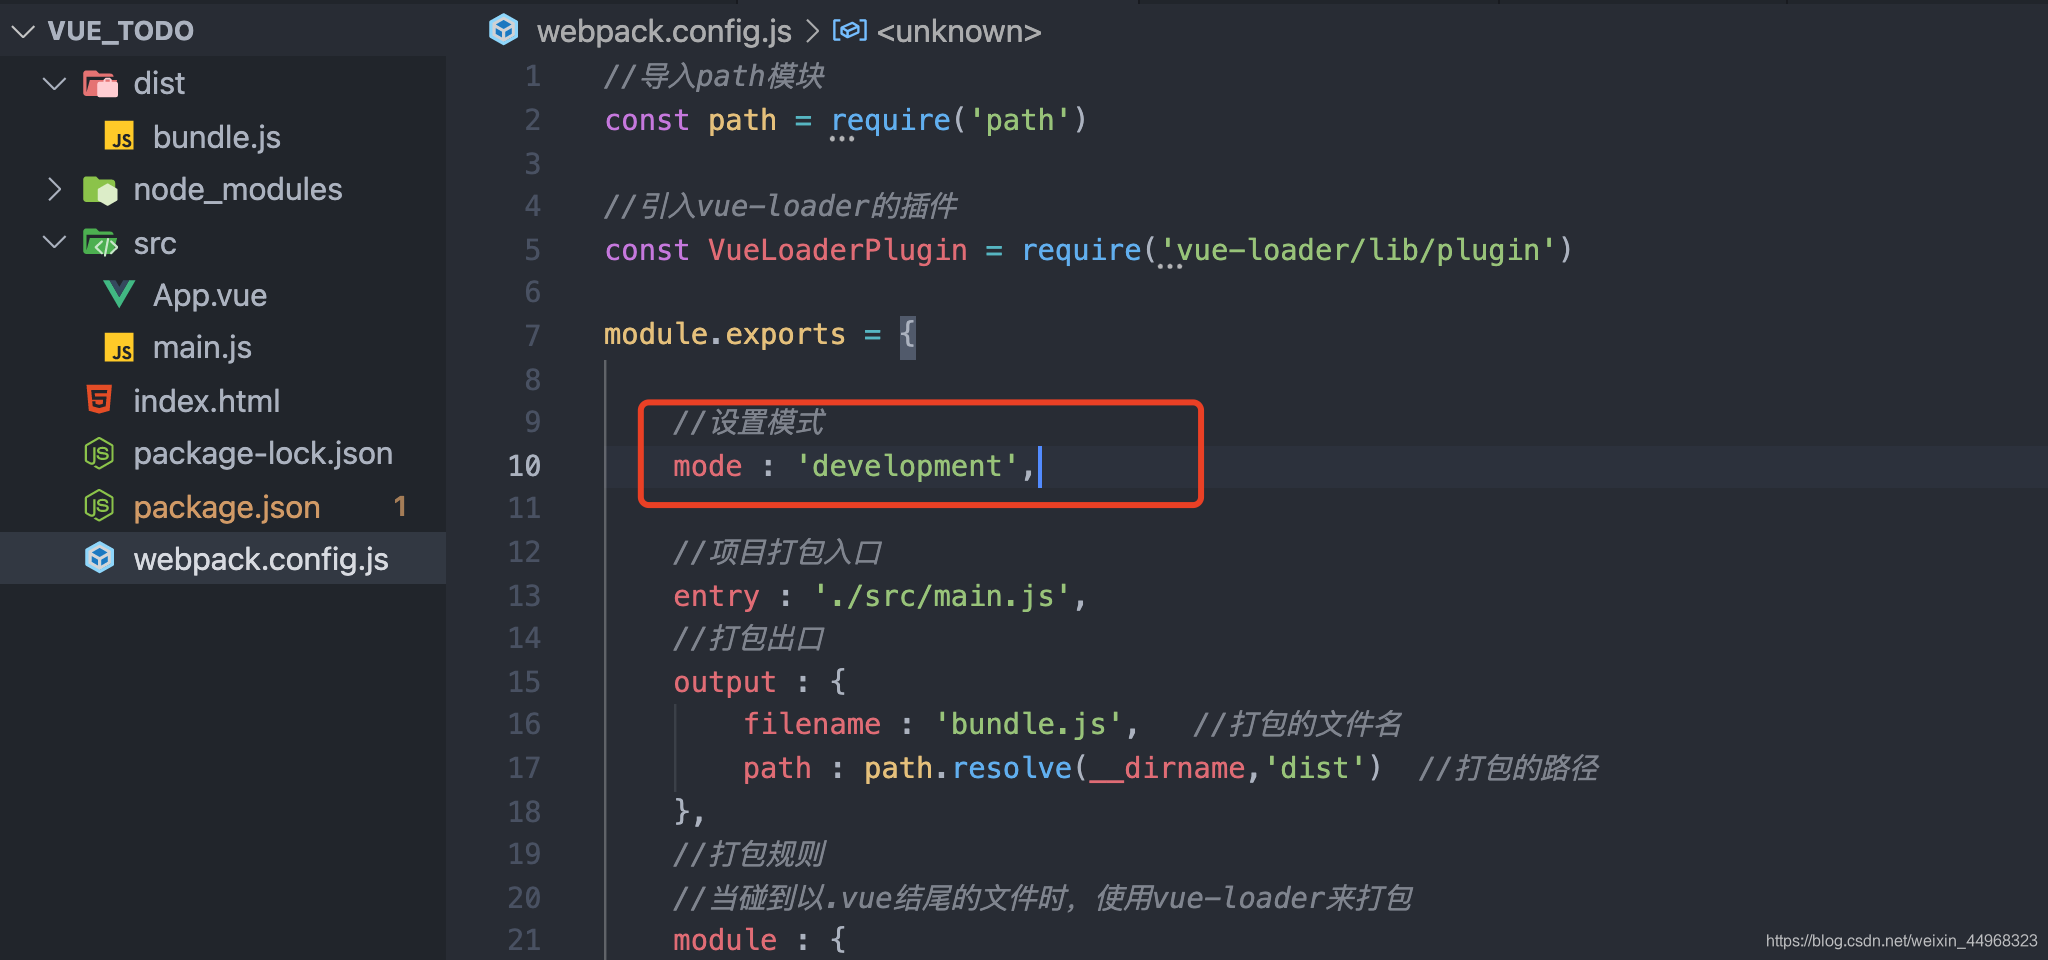Click the webpack icon in the file tree

point(99,558)
